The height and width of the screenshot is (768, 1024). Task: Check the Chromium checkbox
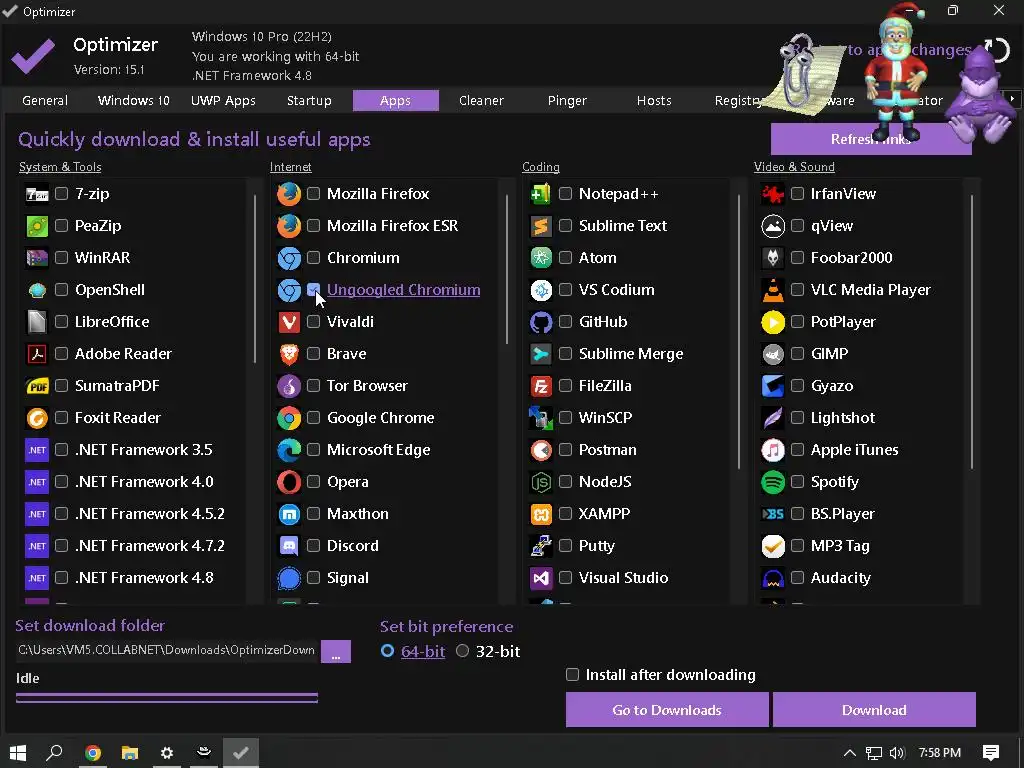313,257
